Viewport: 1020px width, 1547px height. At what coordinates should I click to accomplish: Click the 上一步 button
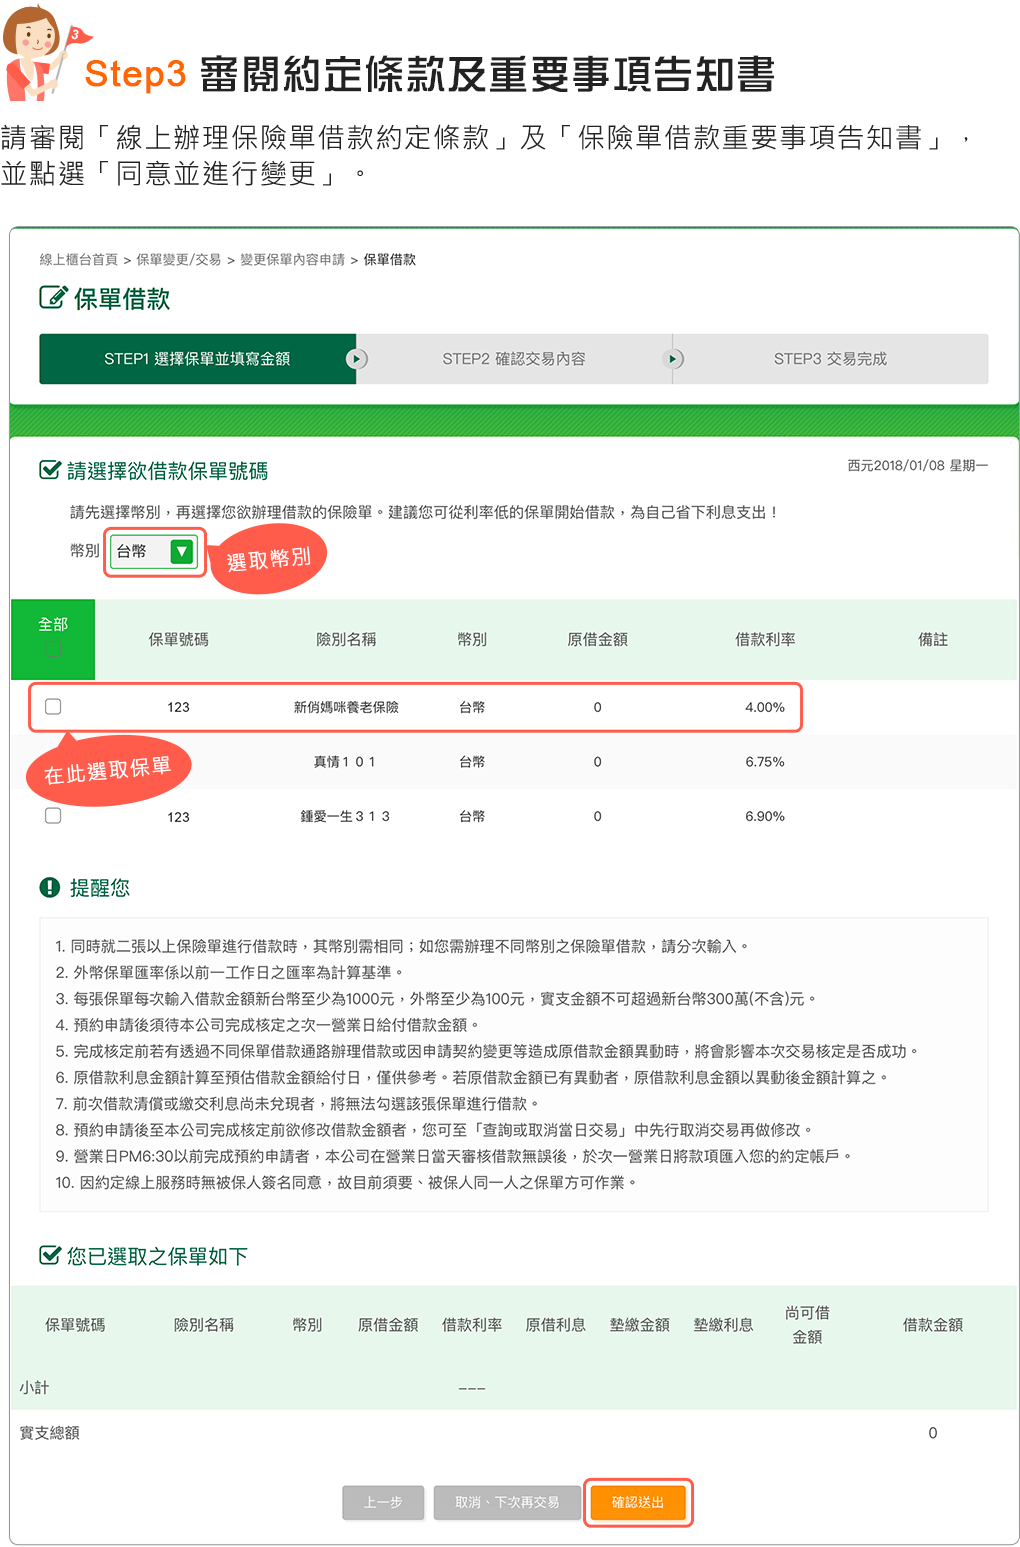(383, 1502)
